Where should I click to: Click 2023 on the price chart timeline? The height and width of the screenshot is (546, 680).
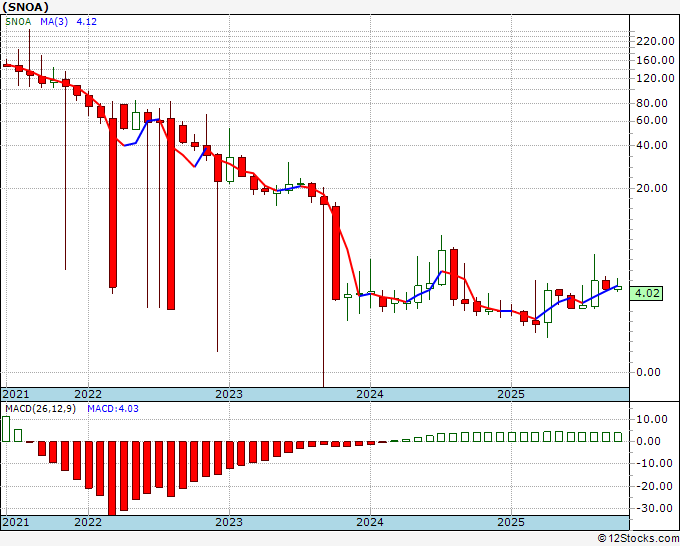(229, 394)
